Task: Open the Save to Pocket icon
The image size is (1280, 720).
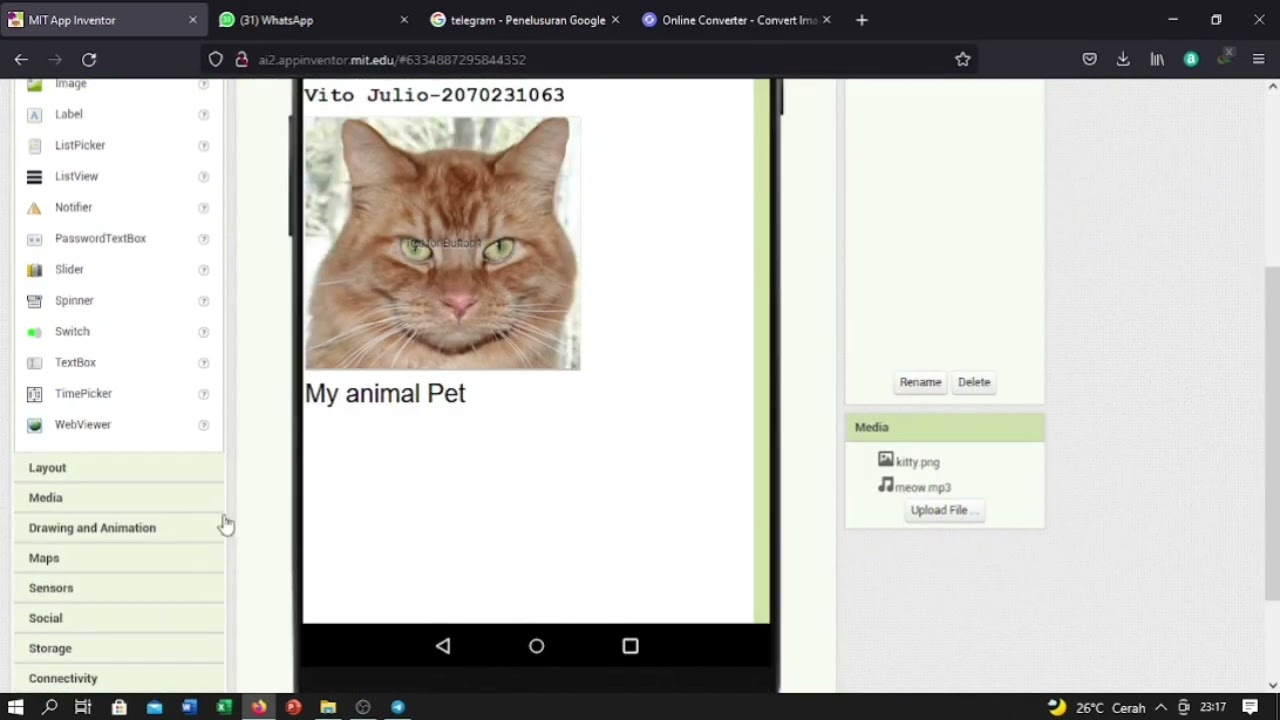Action: point(1089,59)
